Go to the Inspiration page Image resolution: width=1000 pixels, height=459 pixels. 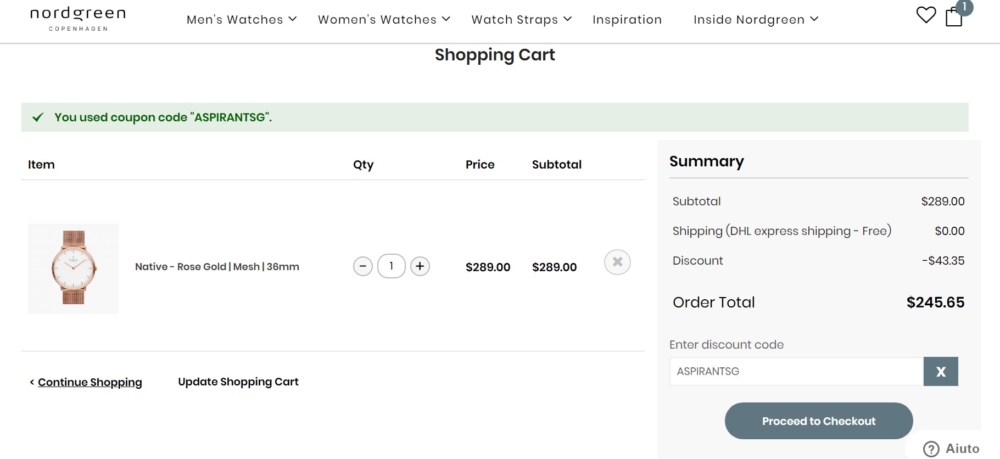627,19
